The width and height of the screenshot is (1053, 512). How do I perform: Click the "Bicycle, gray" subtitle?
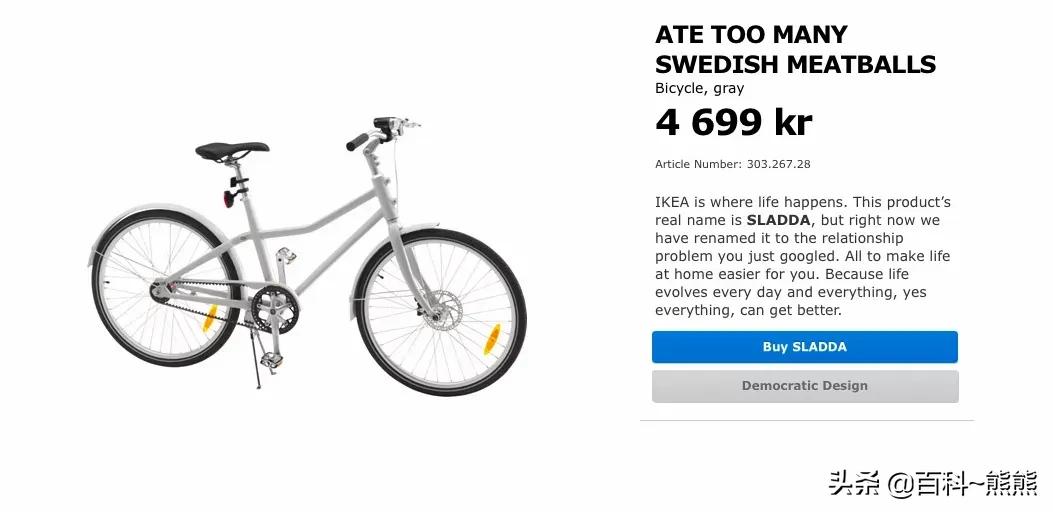[699, 89]
